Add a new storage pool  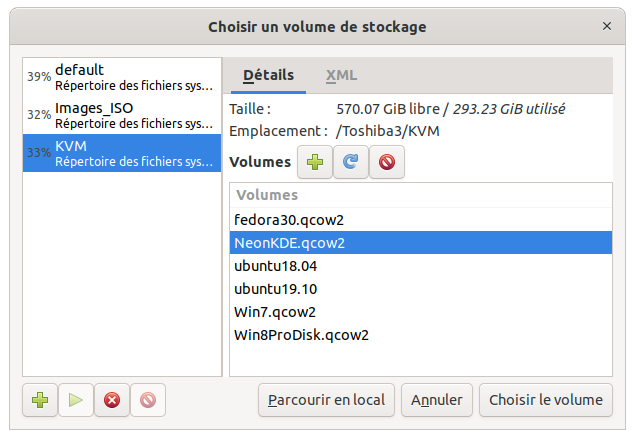coord(40,400)
